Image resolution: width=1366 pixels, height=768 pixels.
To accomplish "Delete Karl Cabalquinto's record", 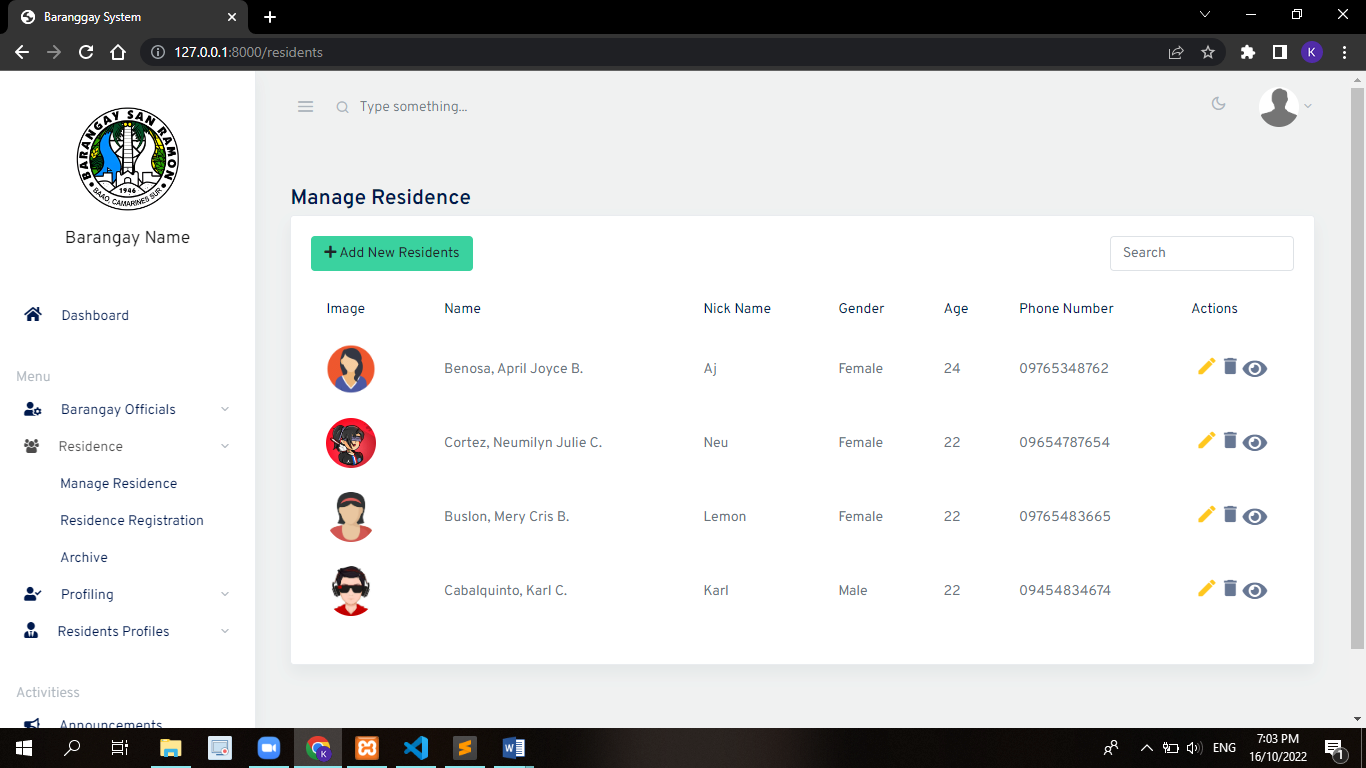I will [x=1230, y=589].
